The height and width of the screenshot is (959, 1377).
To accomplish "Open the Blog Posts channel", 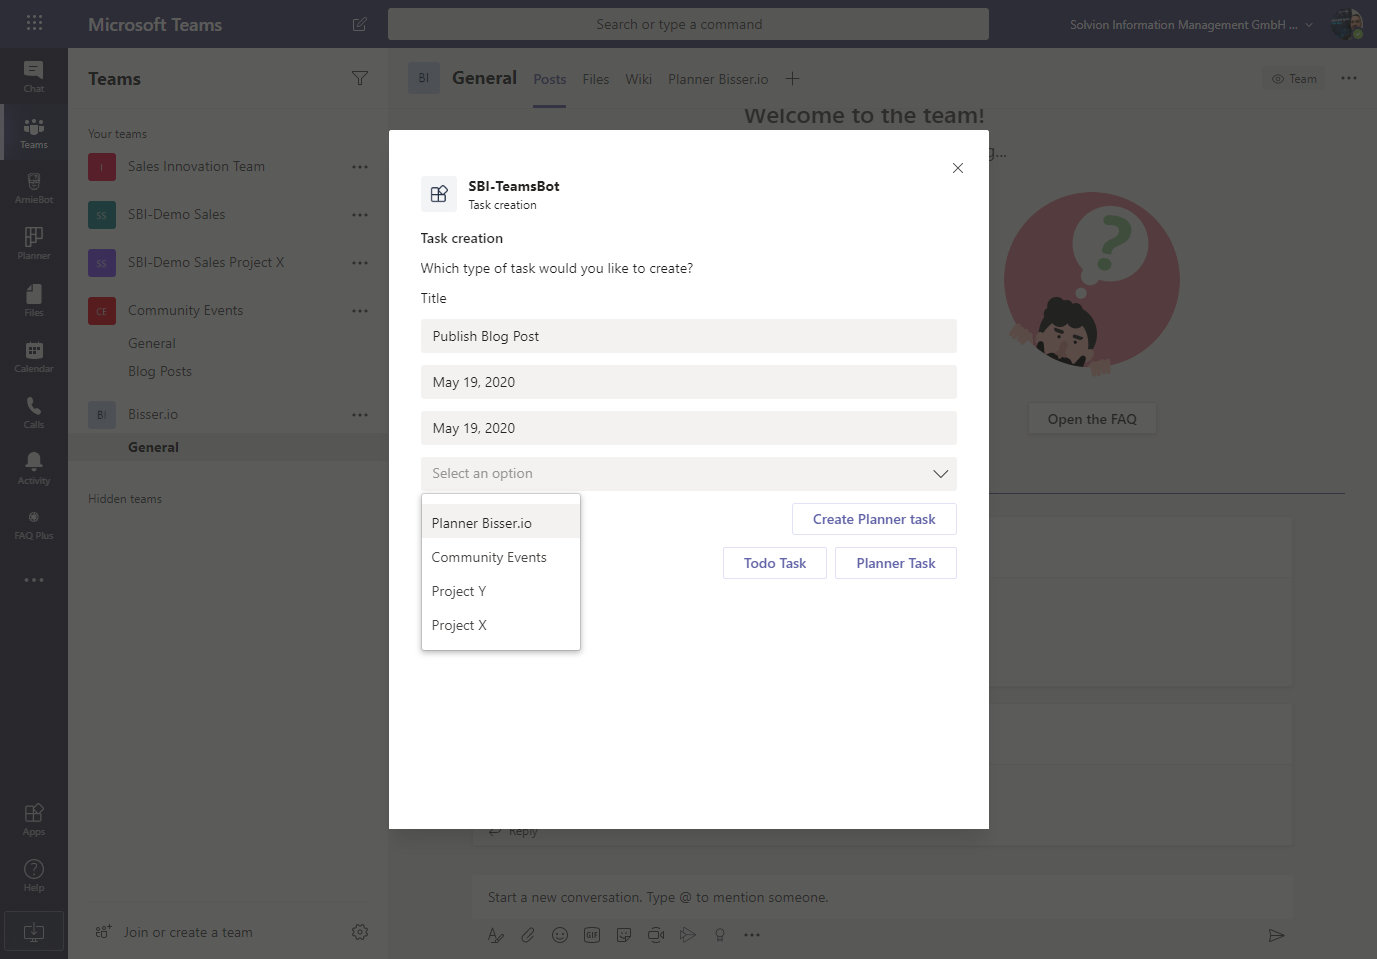I will (x=160, y=371).
